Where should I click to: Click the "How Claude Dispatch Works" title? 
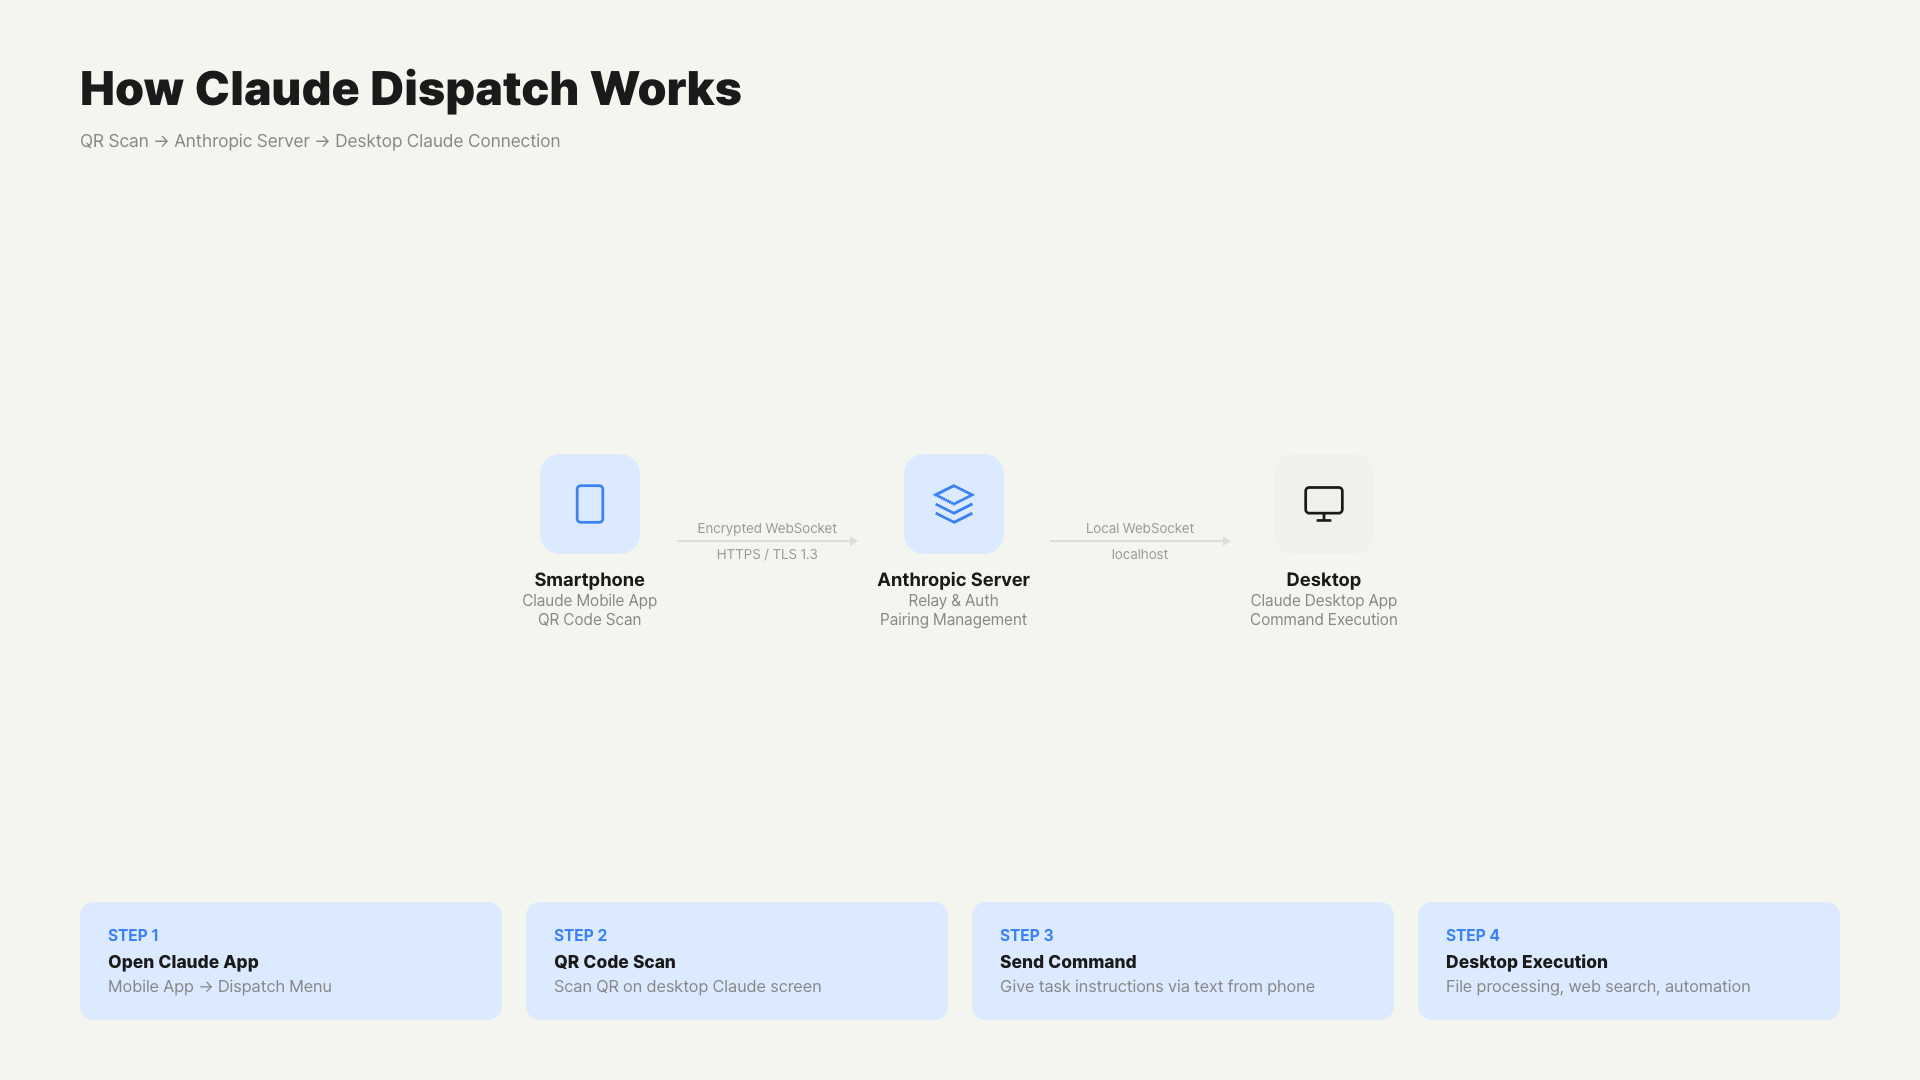click(410, 88)
